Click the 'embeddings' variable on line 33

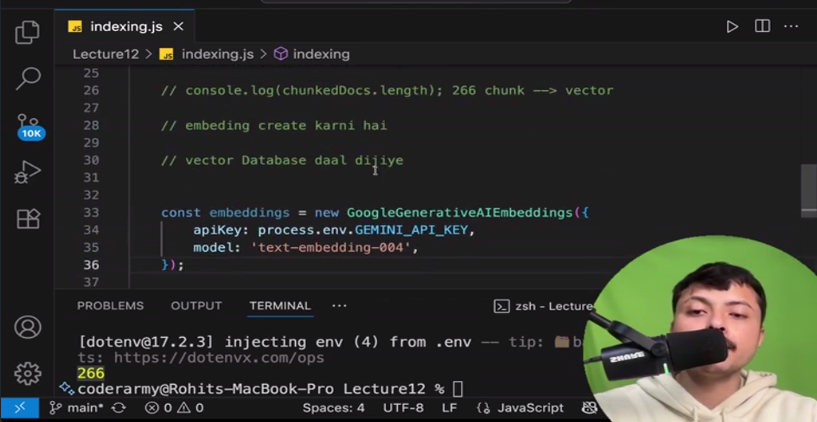(x=249, y=213)
